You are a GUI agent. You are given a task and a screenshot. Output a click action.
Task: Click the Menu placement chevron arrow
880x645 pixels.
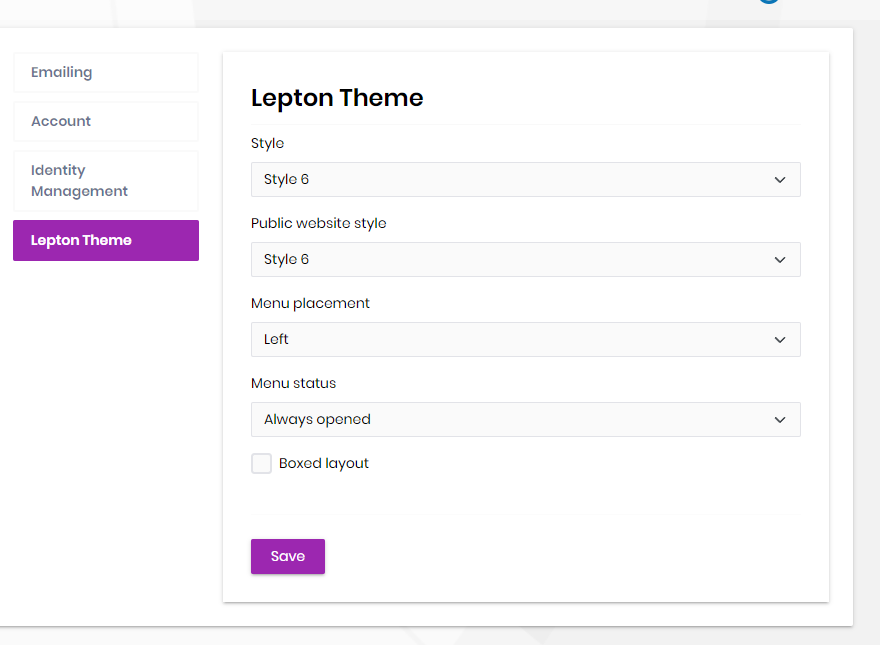[780, 340]
